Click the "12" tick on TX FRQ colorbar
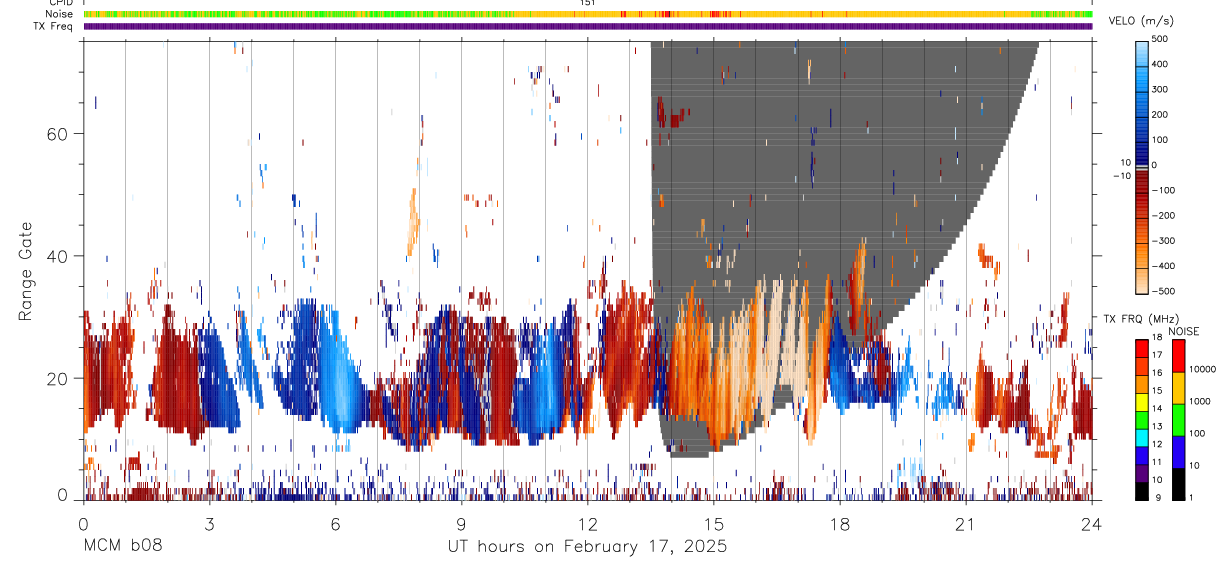Viewport: 1228px width, 567px height. (x=1158, y=446)
